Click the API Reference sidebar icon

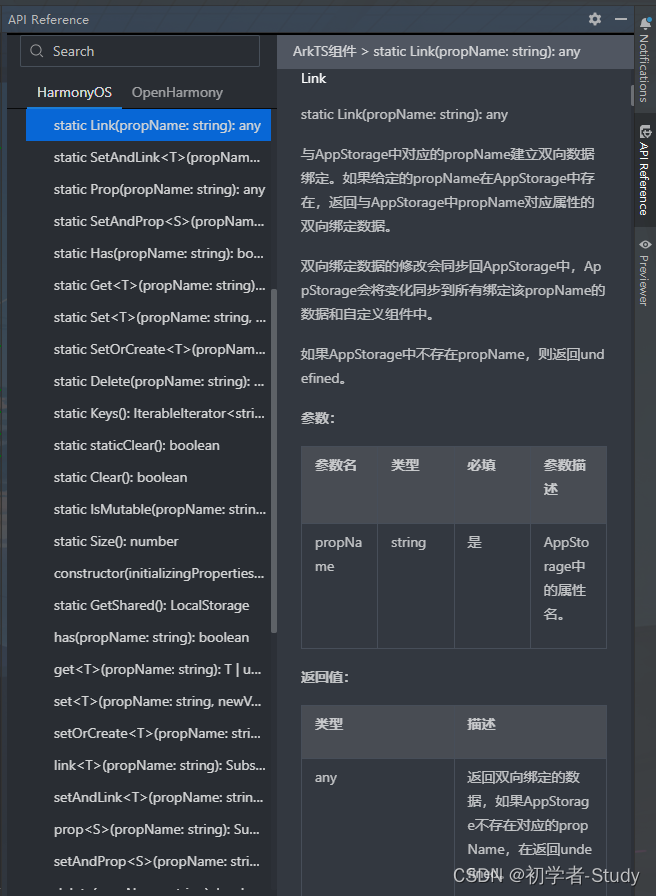645,132
